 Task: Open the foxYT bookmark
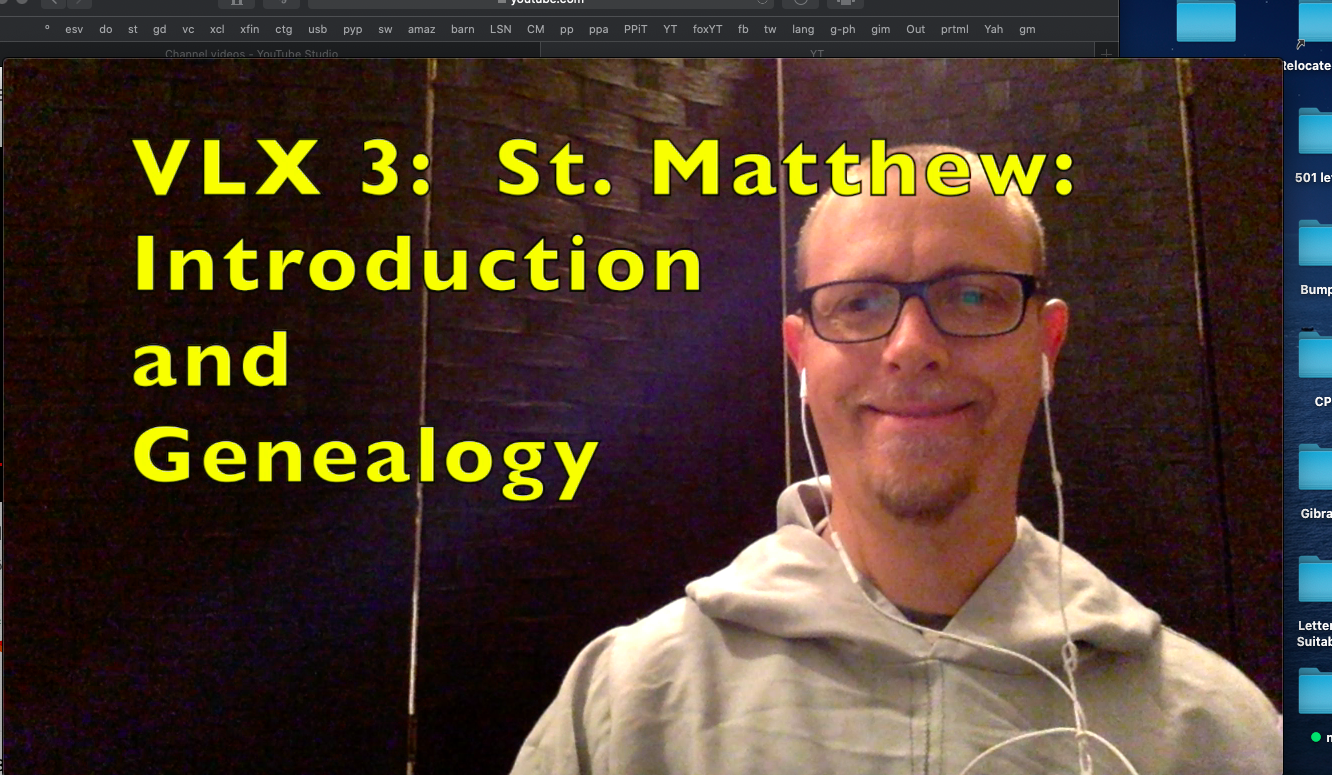click(x=708, y=29)
